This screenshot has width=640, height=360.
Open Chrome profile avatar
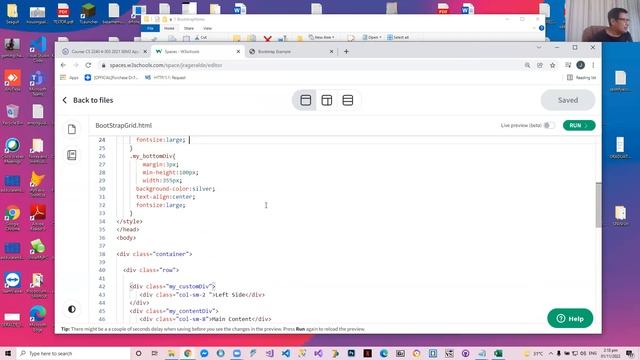[x=580, y=65]
